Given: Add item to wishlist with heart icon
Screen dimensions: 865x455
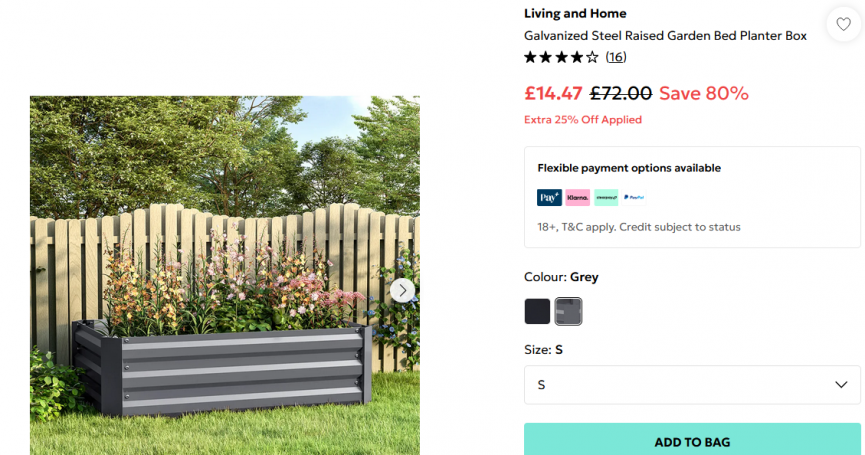Looking at the screenshot, I should 843,24.
